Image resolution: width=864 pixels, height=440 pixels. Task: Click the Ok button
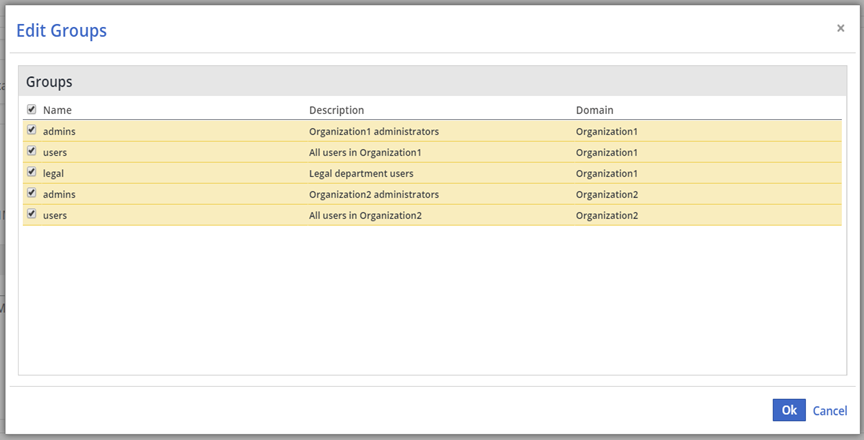pos(788,410)
